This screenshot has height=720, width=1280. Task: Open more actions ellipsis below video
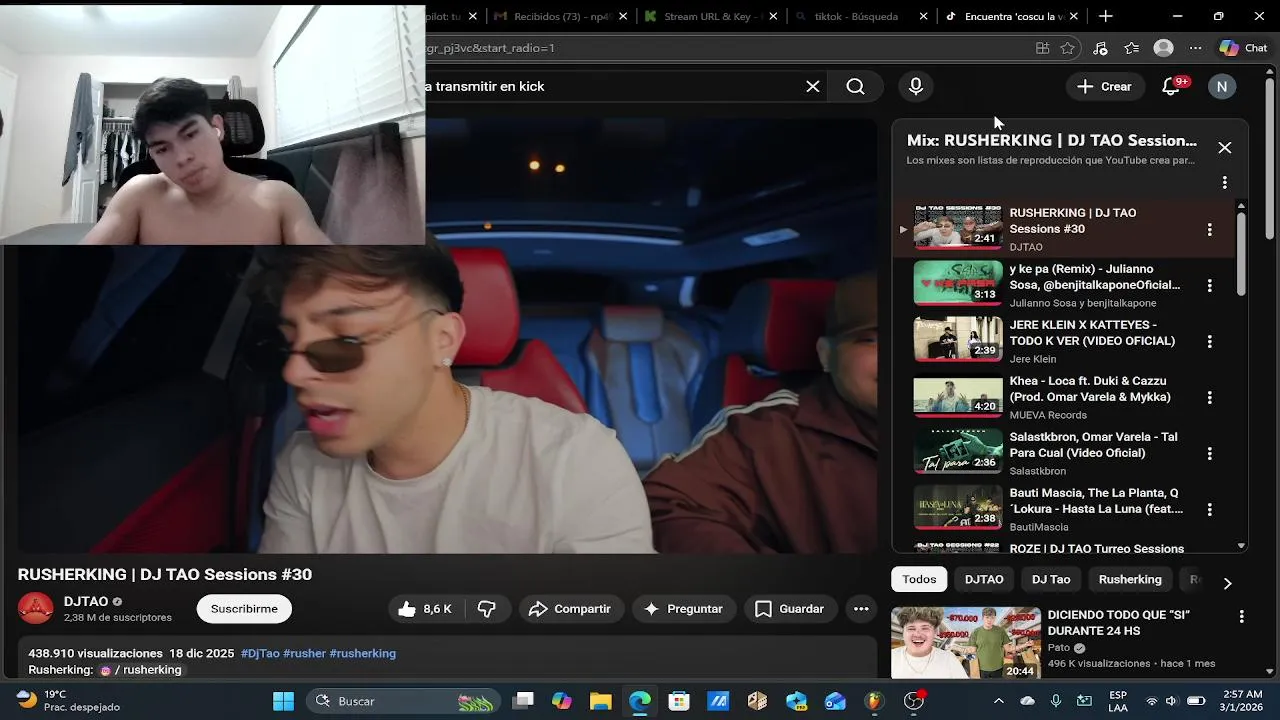pos(861,609)
